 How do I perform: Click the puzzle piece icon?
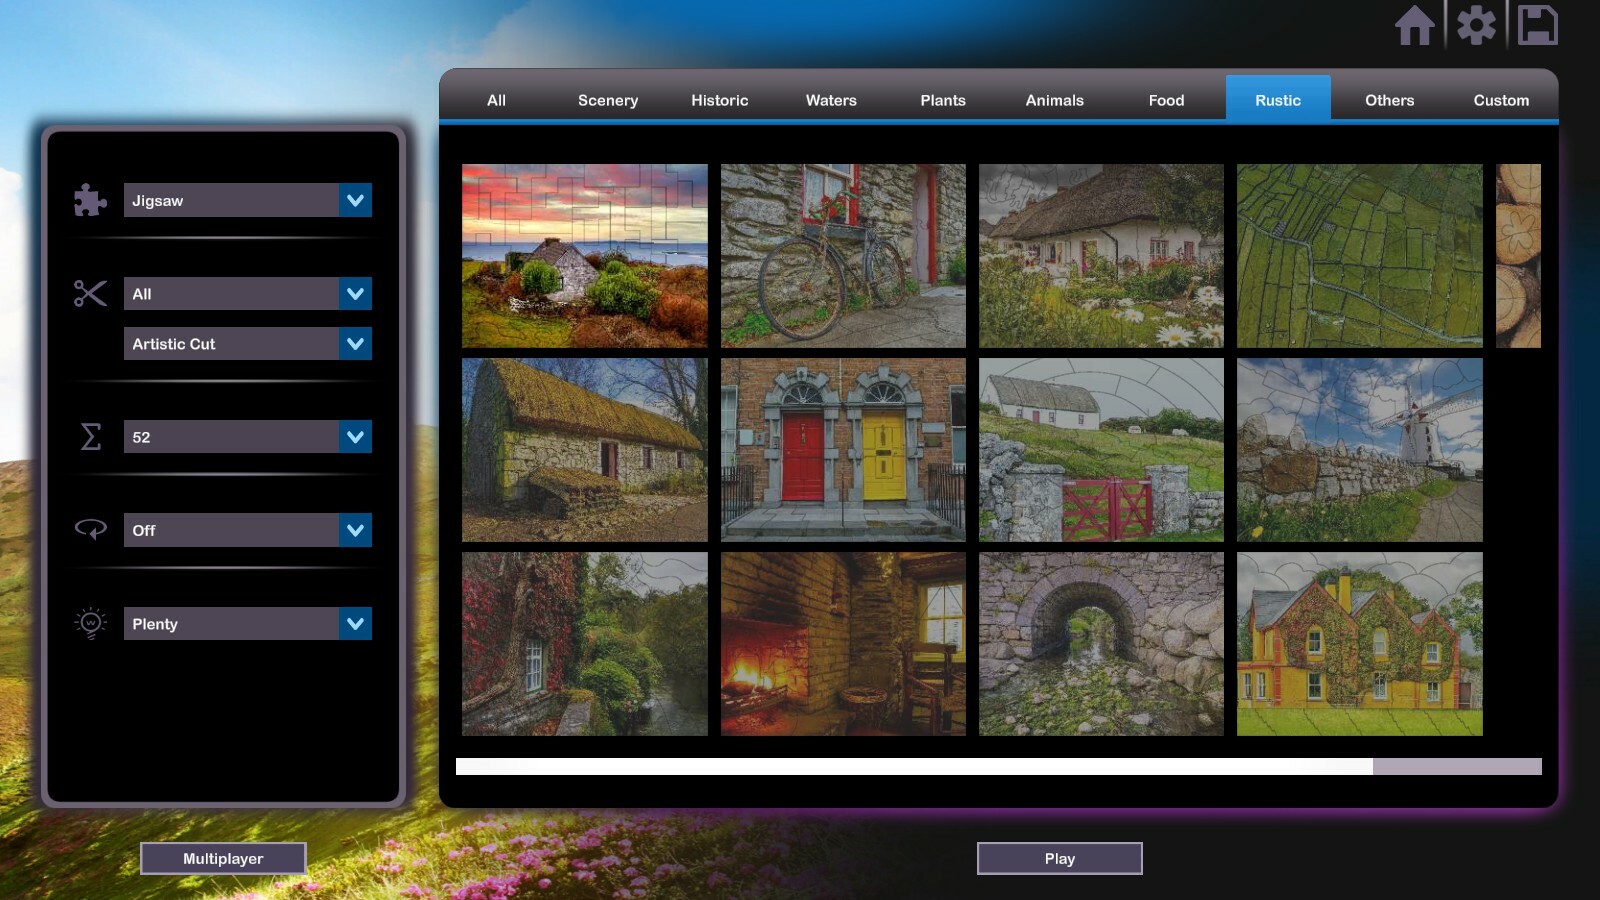point(90,200)
